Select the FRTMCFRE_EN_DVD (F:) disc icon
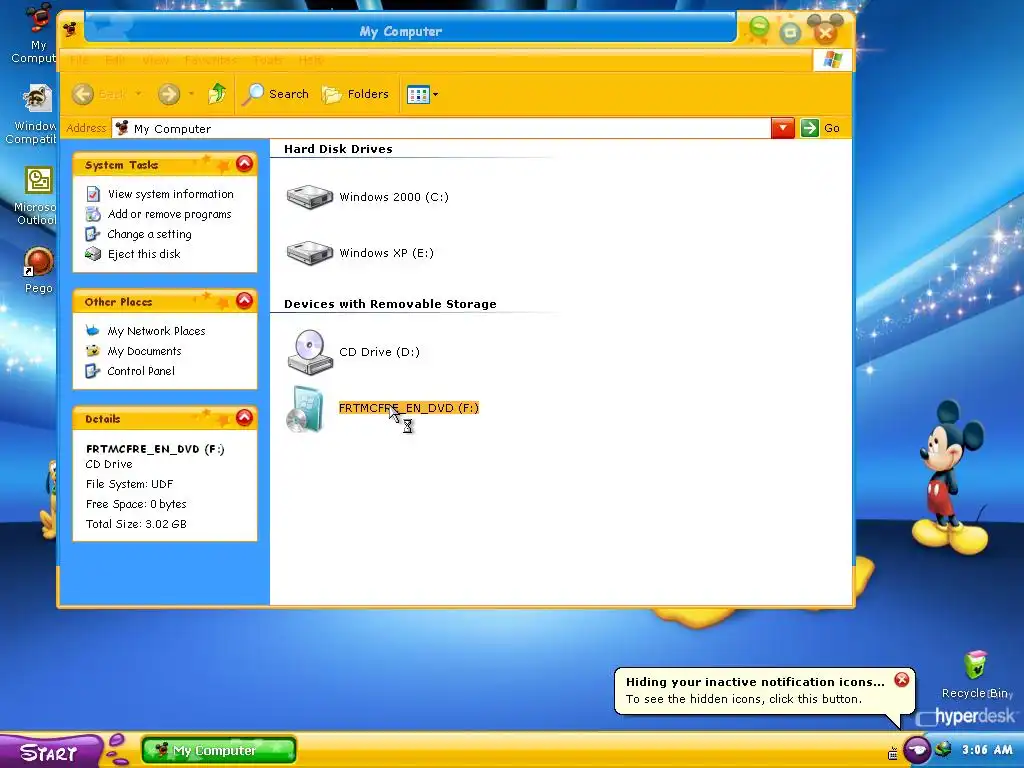Image resolution: width=1024 pixels, height=768 pixels. (306, 409)
